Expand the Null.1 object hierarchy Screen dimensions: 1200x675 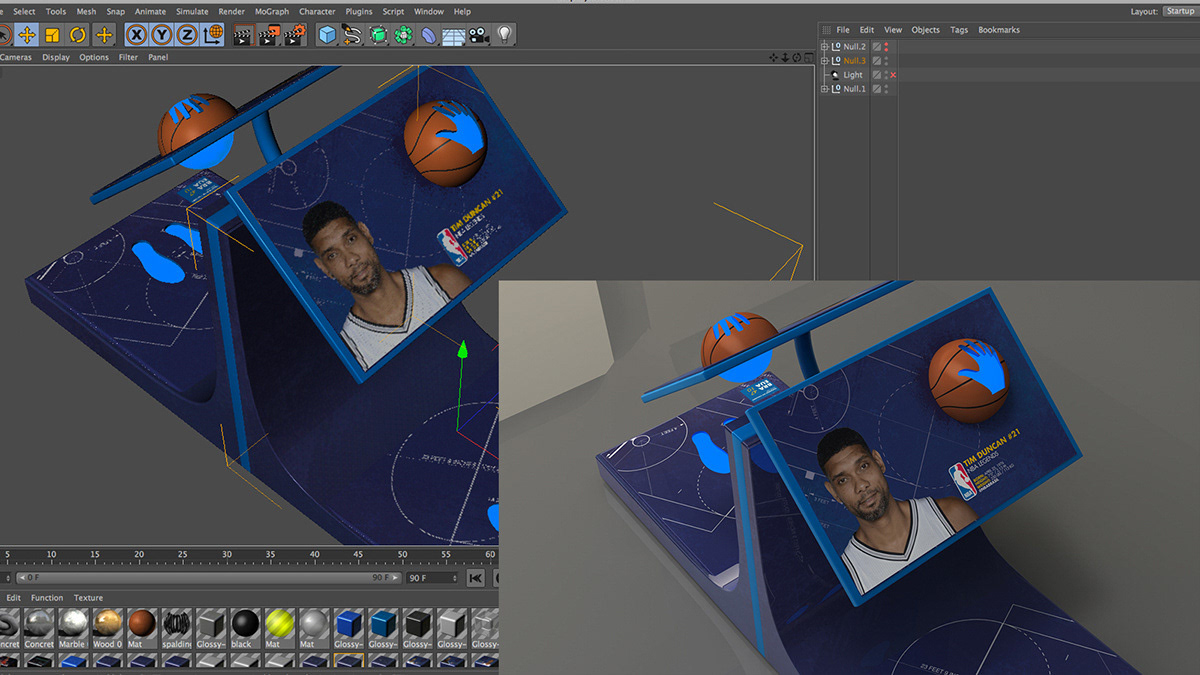click(x=825, y=89)
